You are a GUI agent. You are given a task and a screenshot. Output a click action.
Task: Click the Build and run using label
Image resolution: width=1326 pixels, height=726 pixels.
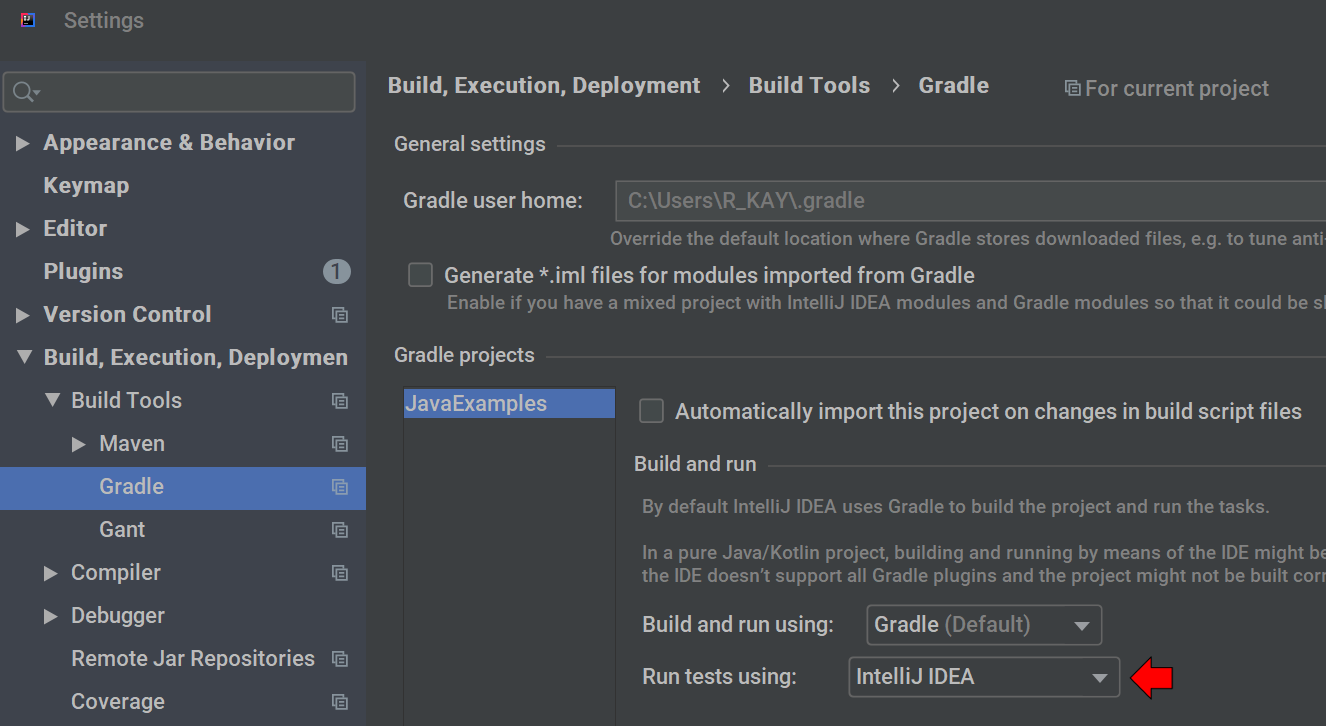(x=738, y=625)
